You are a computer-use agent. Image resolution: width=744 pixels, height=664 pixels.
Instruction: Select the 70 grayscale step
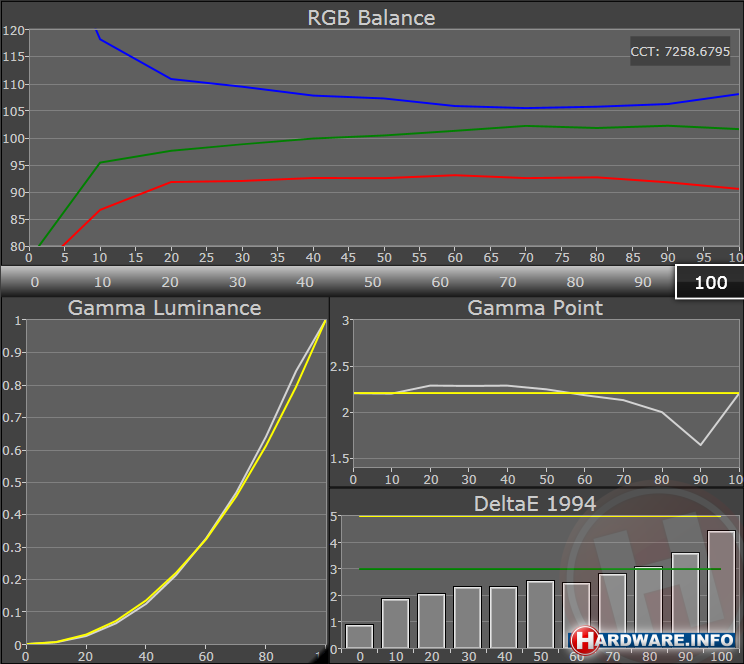coord(508,282)
